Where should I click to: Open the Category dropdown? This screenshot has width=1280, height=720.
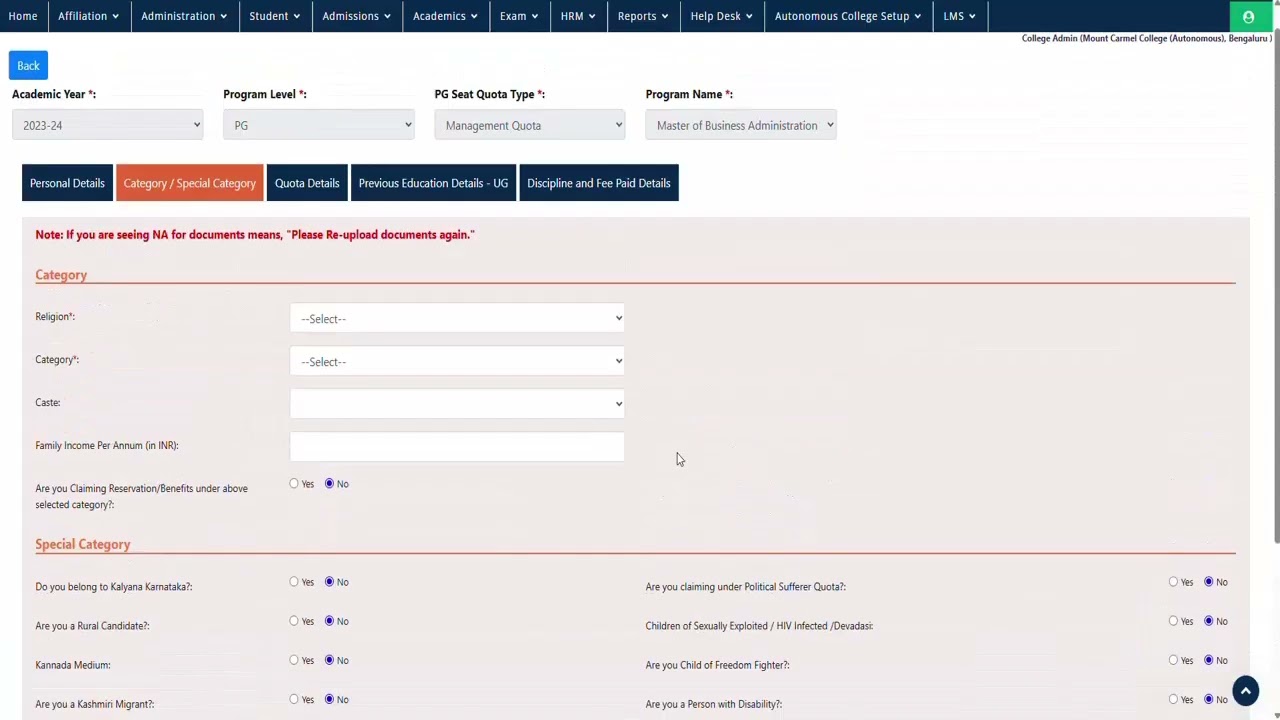click(x=457, y=362)
